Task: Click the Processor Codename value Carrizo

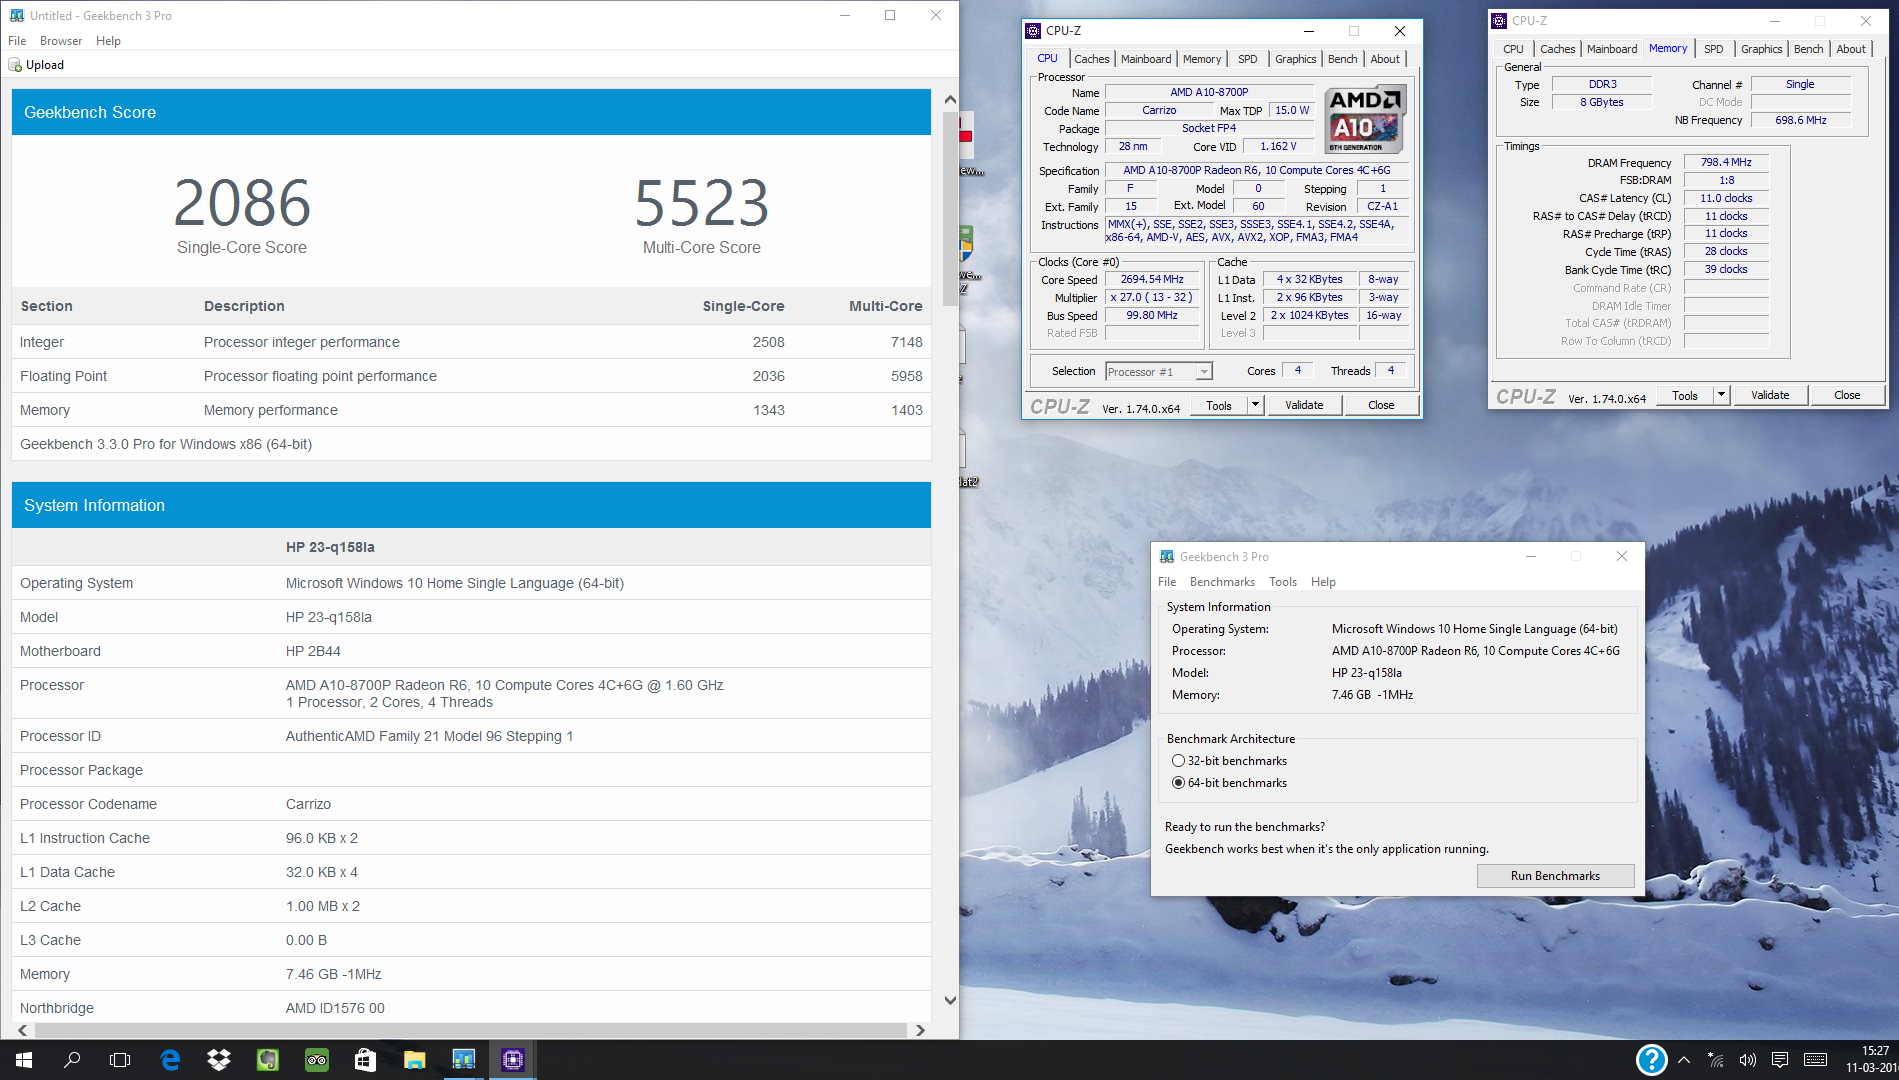Action: click(308, 804)
